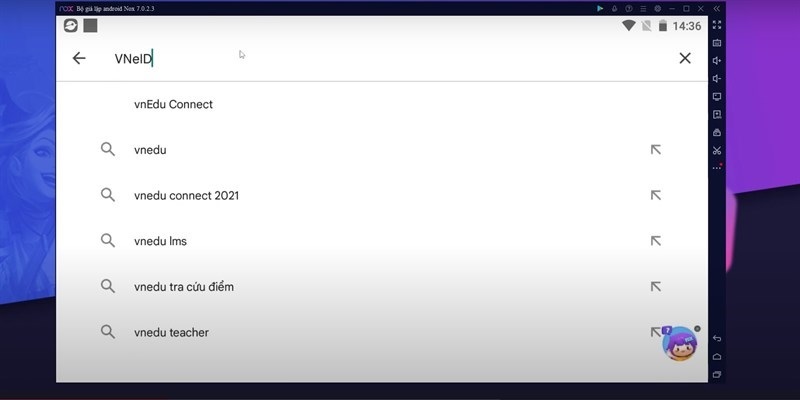Select the vnEdu Connect suggestion
This screenshot has width=800, height=400.
point(173,104)
